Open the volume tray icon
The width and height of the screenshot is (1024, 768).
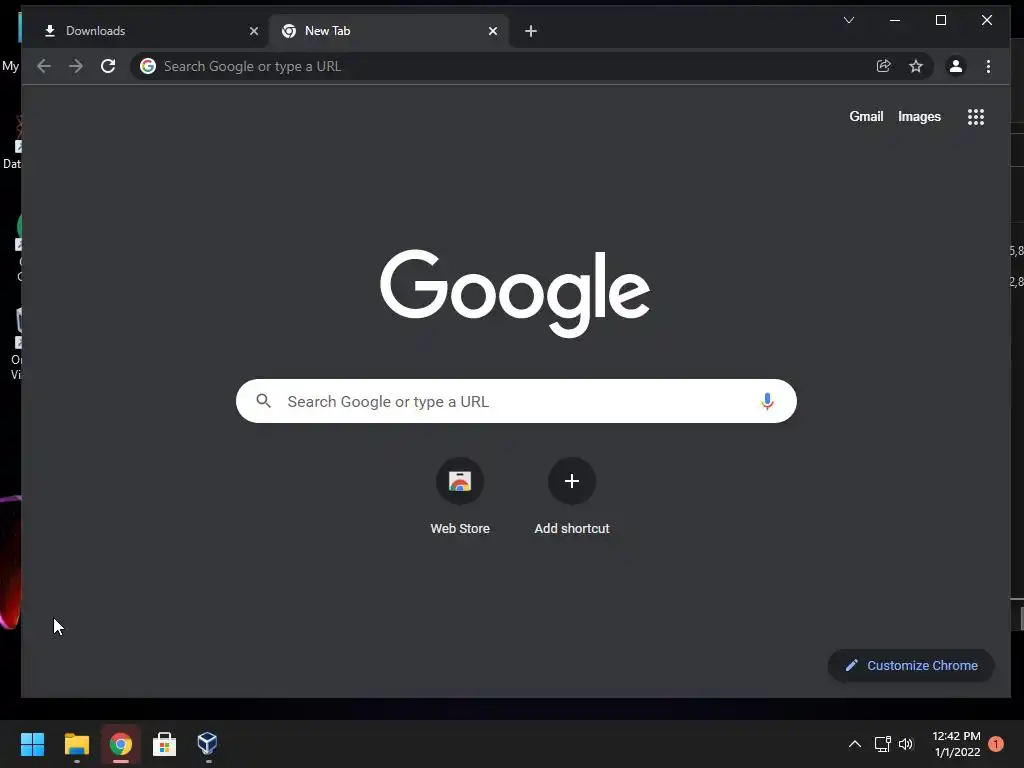[906, 744]
